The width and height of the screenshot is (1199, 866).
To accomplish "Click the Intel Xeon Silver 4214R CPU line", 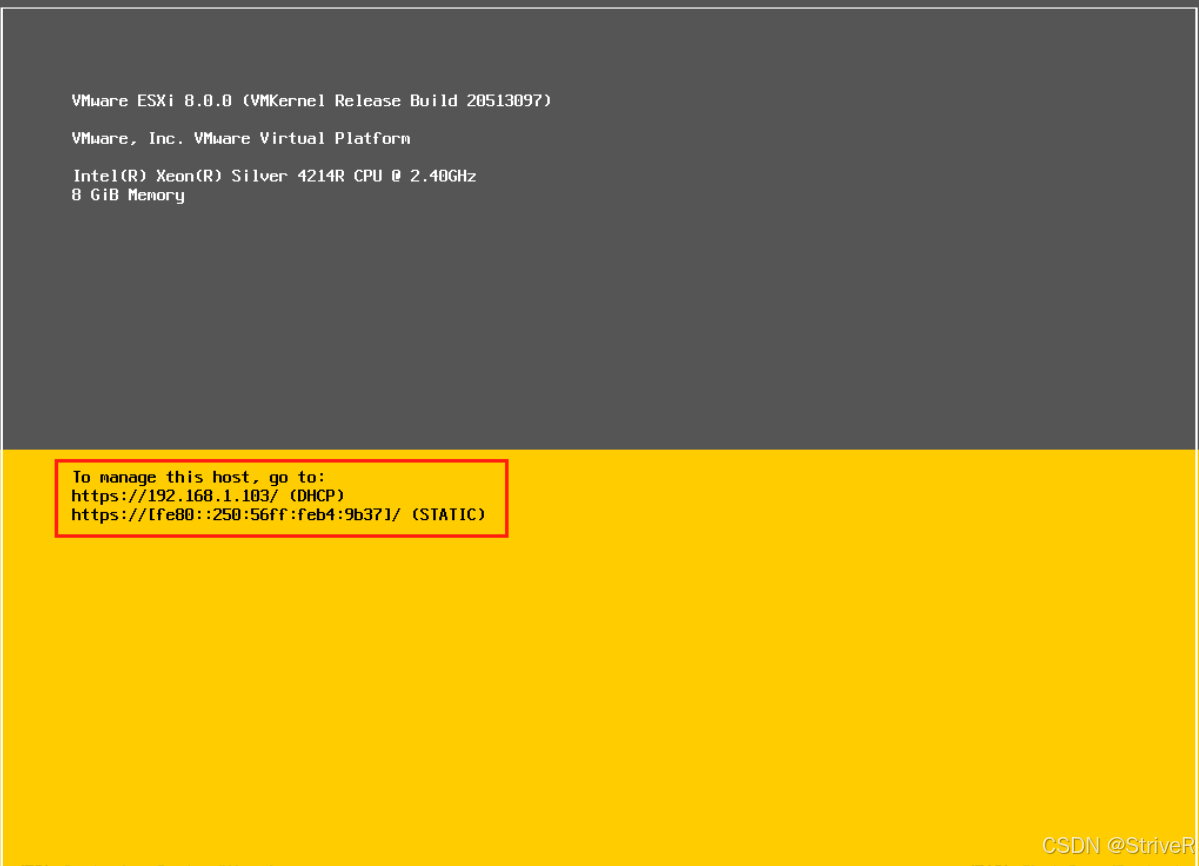I will pos(274,176).
